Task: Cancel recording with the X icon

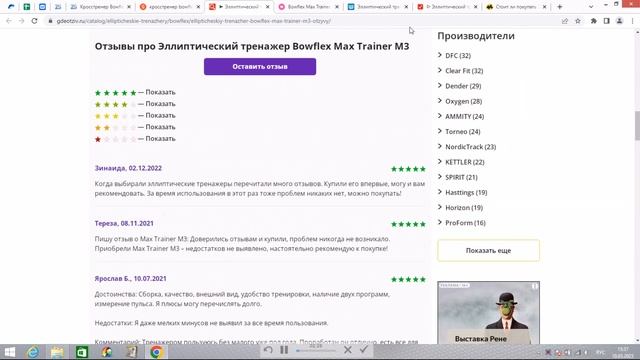Action: pos(348,350)
